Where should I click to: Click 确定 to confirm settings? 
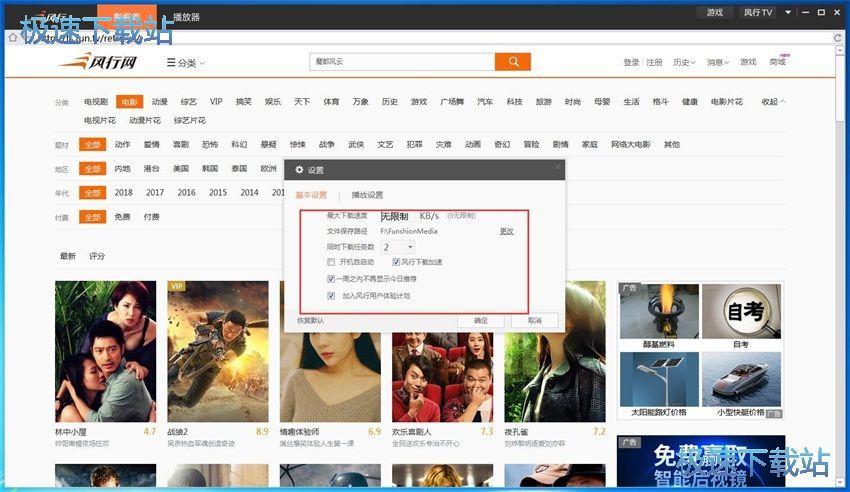[x=481, y=320]
